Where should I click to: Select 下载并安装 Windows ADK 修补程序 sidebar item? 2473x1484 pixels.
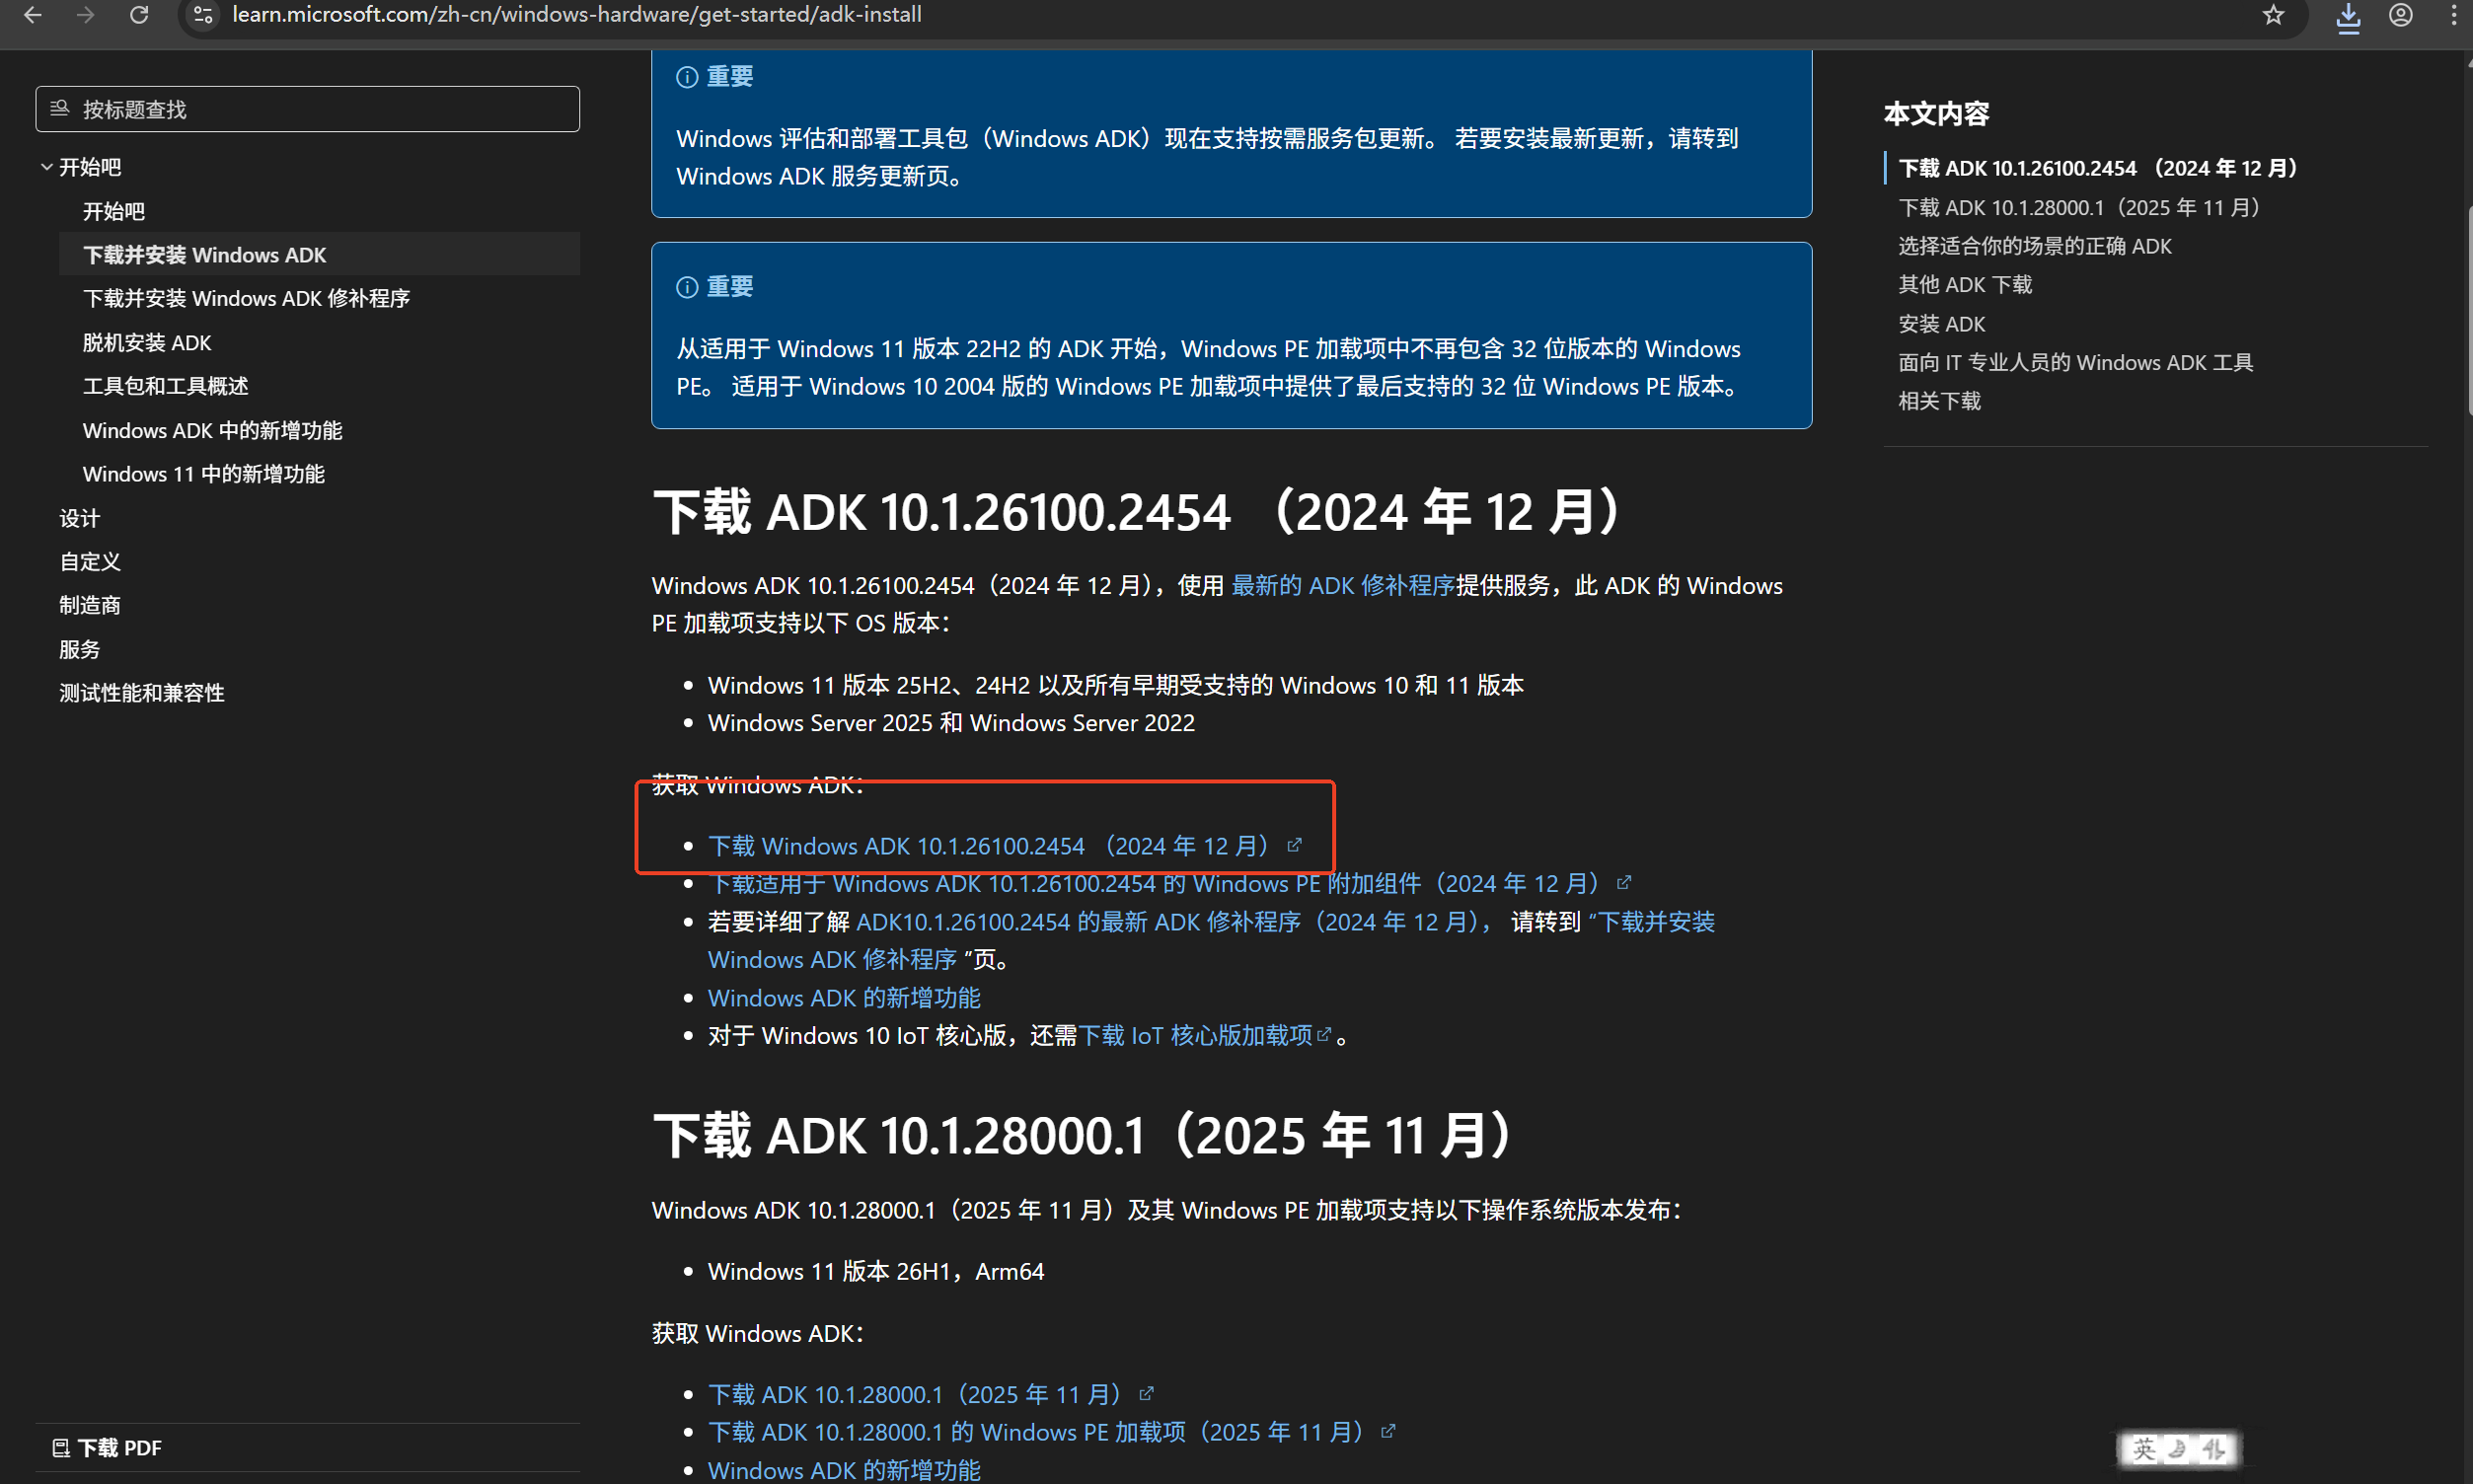[246, 298]
